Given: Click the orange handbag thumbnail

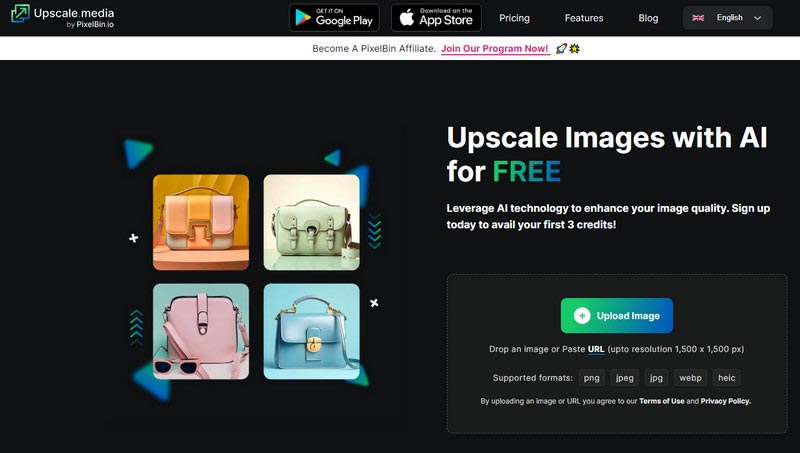Looking at the screenshot, I should (x=201, y=222).
